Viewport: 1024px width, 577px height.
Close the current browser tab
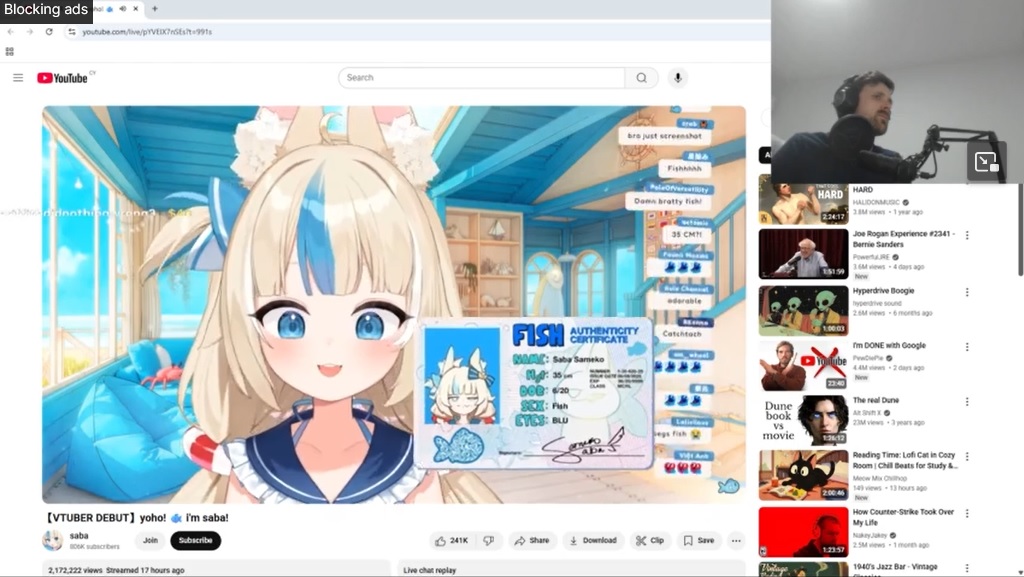click(136, 8)
